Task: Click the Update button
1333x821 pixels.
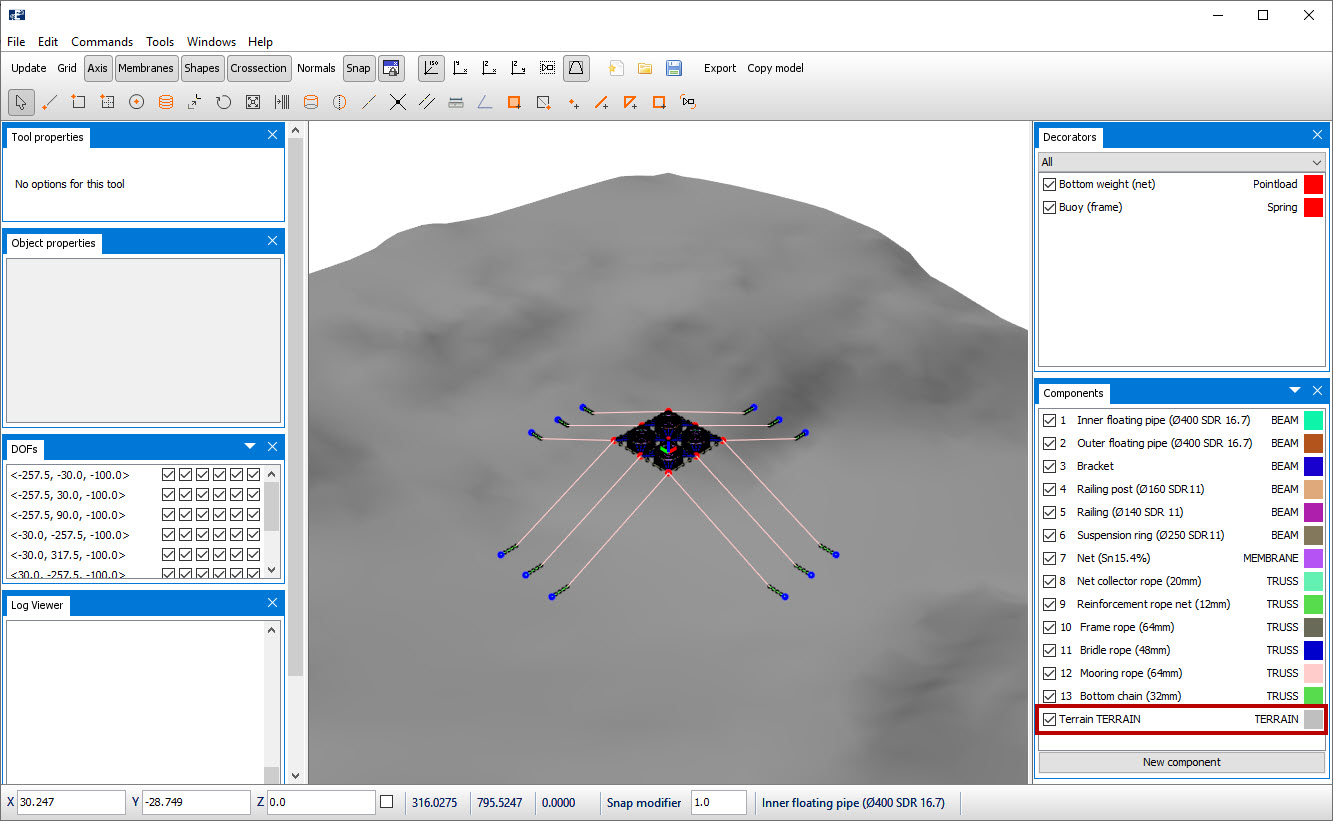Action: tap(29, 68)
